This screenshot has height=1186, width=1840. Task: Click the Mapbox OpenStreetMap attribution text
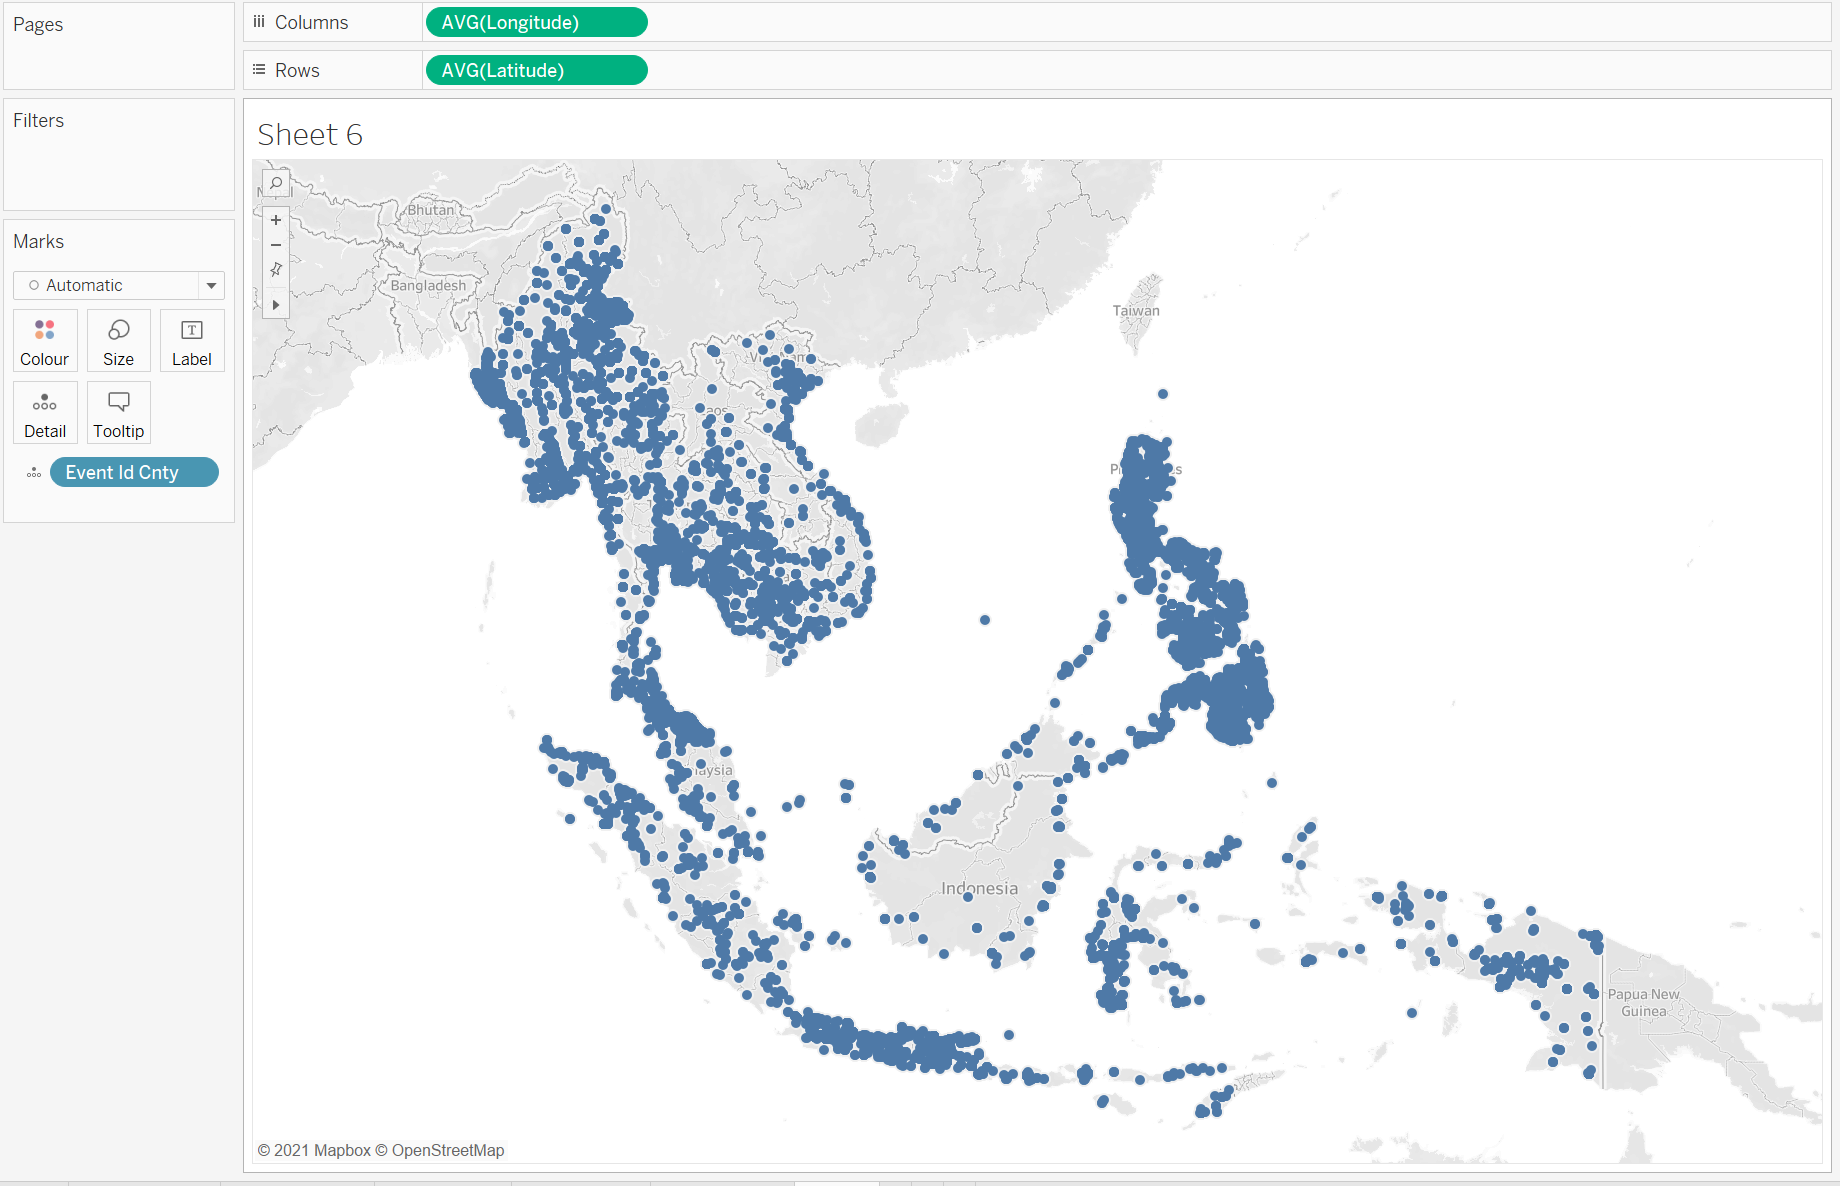coord(381,1150)
